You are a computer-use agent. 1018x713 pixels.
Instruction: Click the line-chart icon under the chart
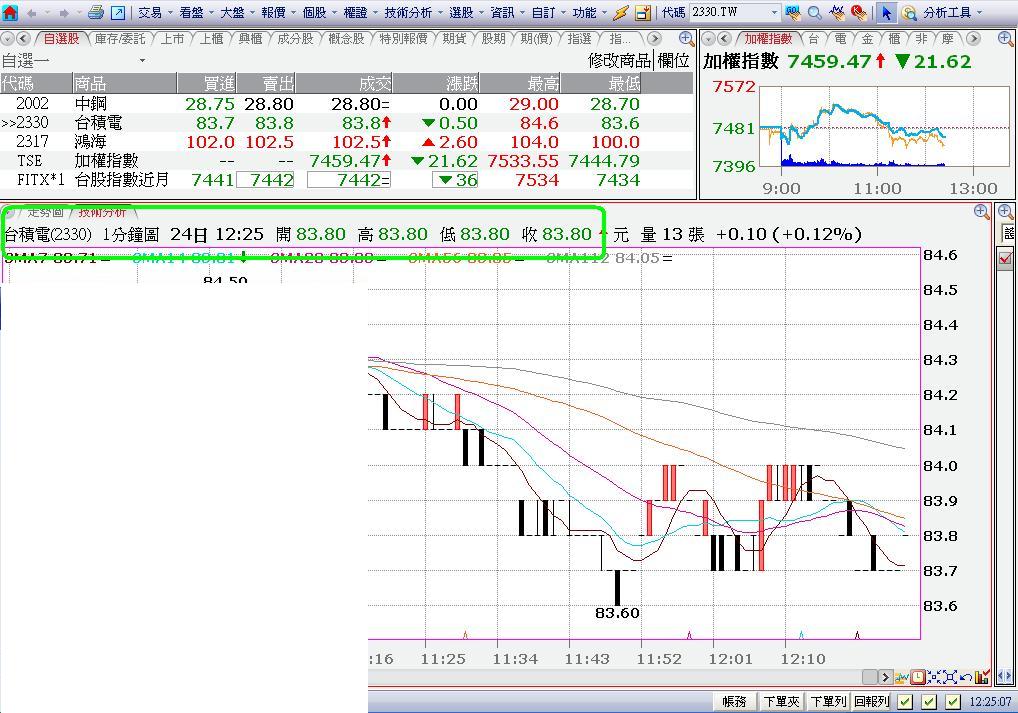[902, 677]
